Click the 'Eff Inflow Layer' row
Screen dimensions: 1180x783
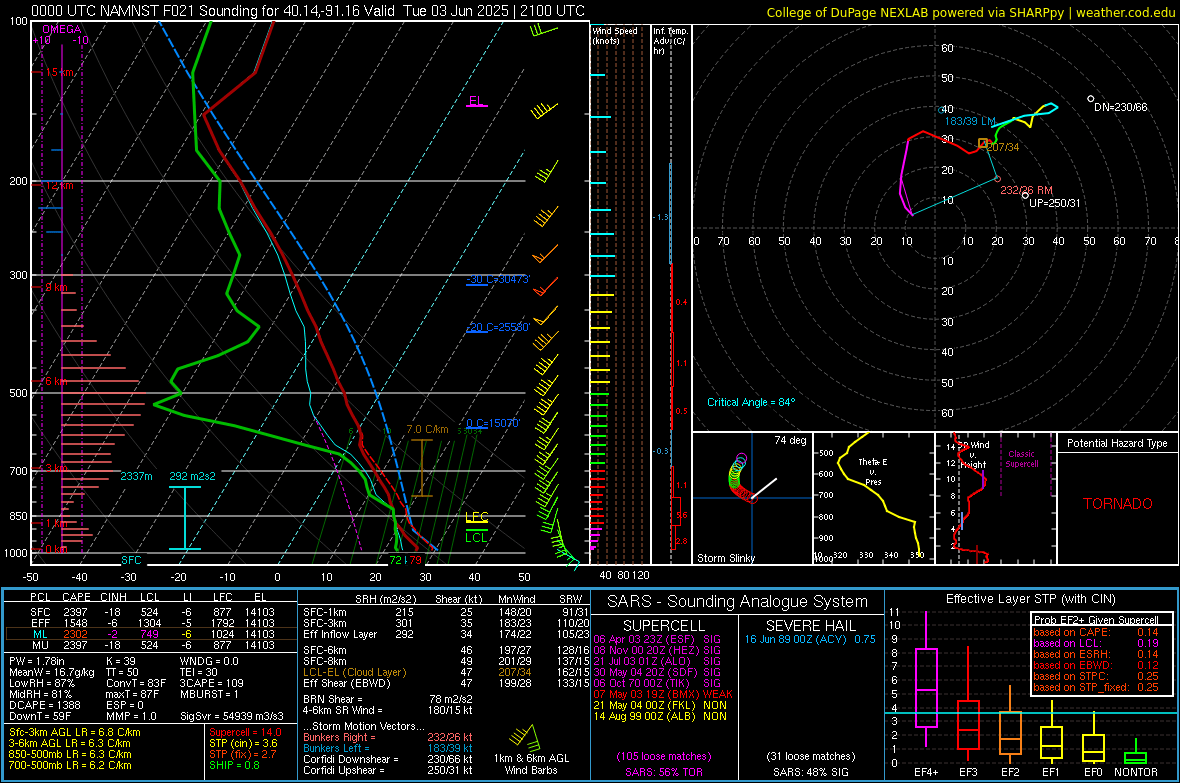446,634
